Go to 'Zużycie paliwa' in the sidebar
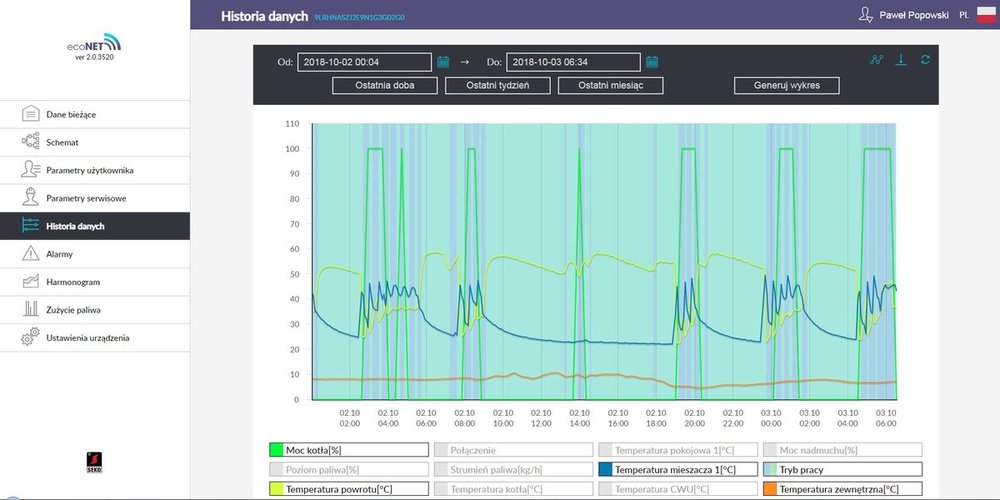This screenshot has height=500, width=1000. tap(73, 310)
